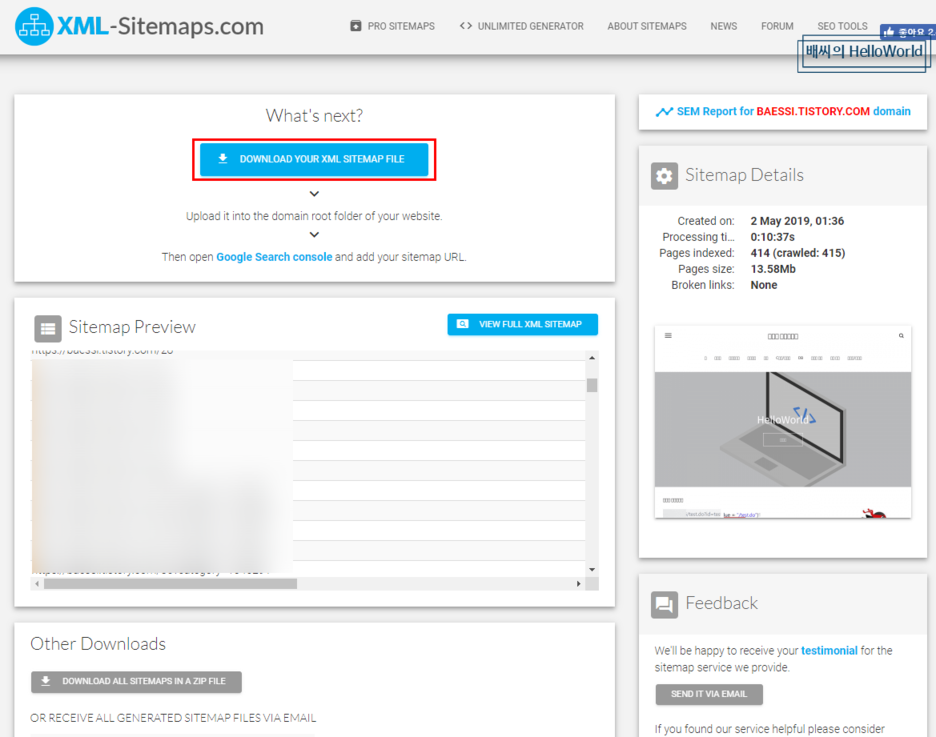936x737 pixels.
Task: Select the Broken links value None
Action: click(x=763, y=285)
